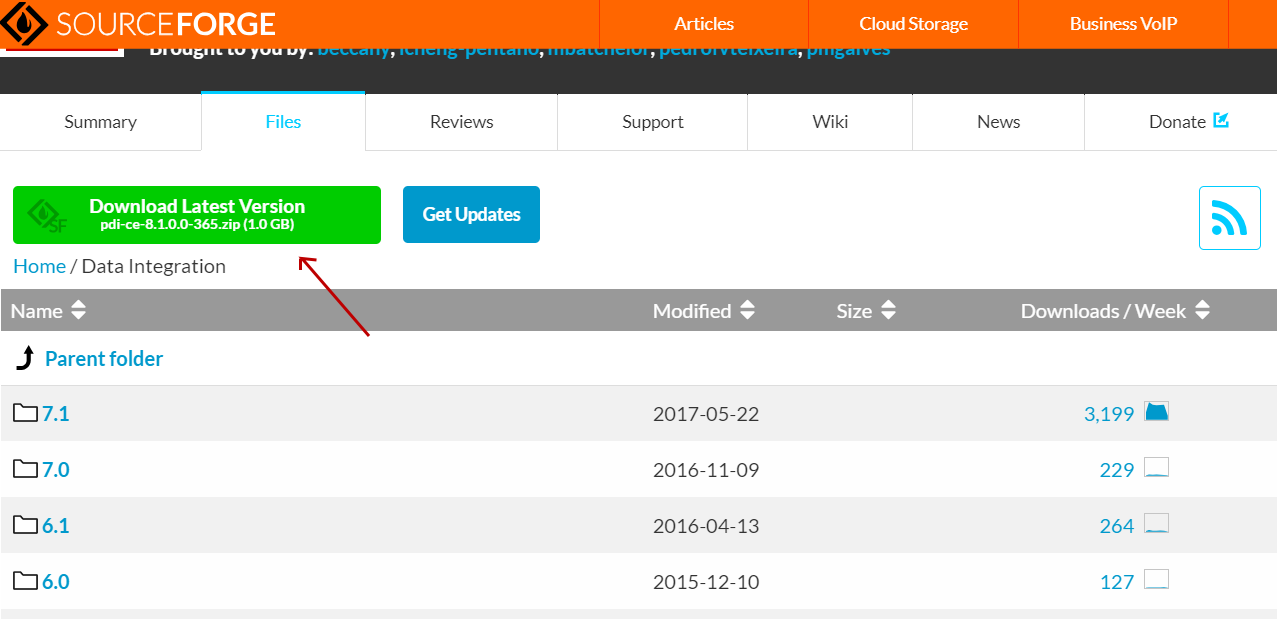
Task: Open Cloud Storage in top navigation
Action: coord(913,24)
